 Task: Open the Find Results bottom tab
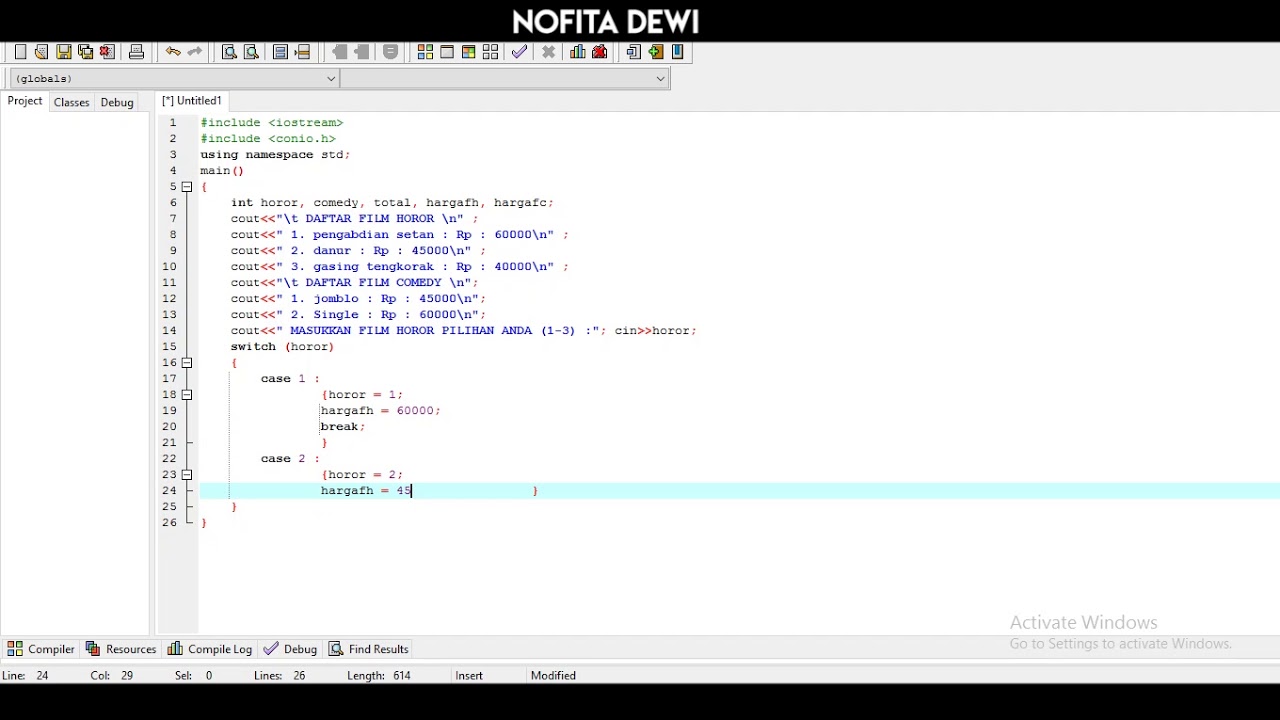coord(369,649)
